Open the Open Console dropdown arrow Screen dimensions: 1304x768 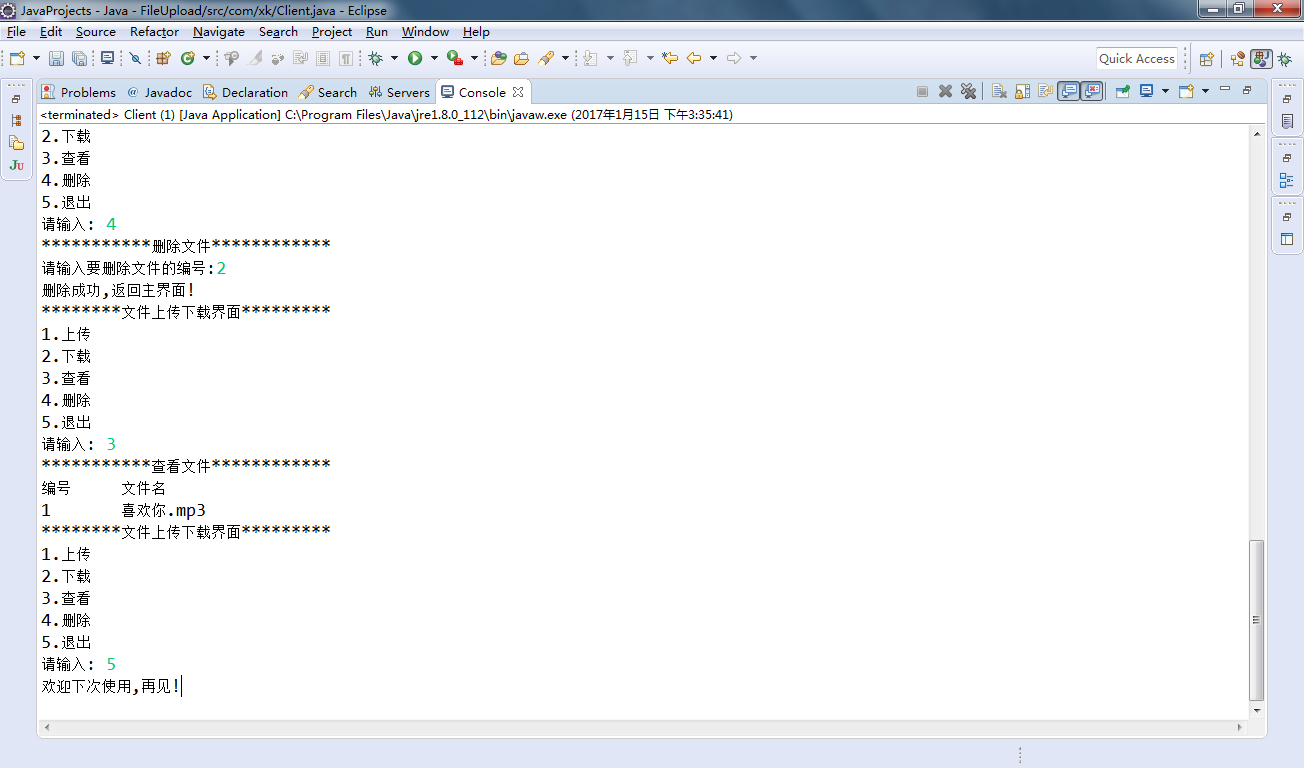coord(1205,91)
